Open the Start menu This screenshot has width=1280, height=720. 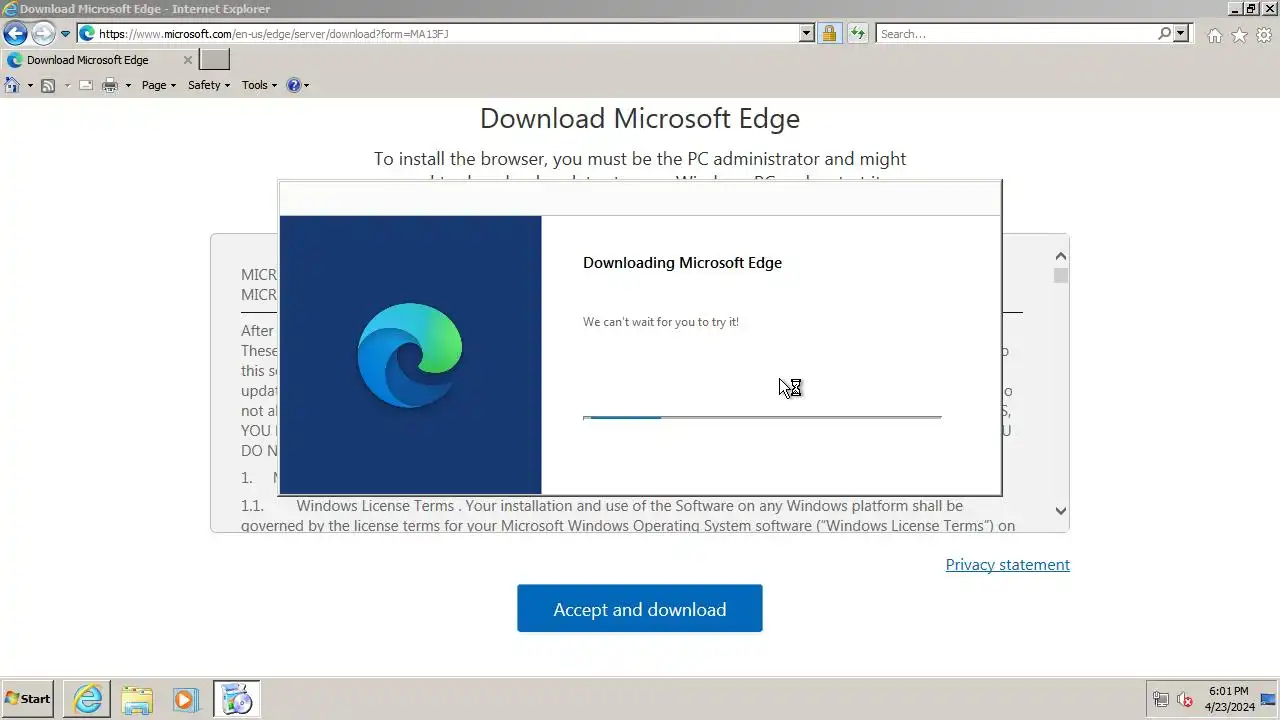click(28, 699)
